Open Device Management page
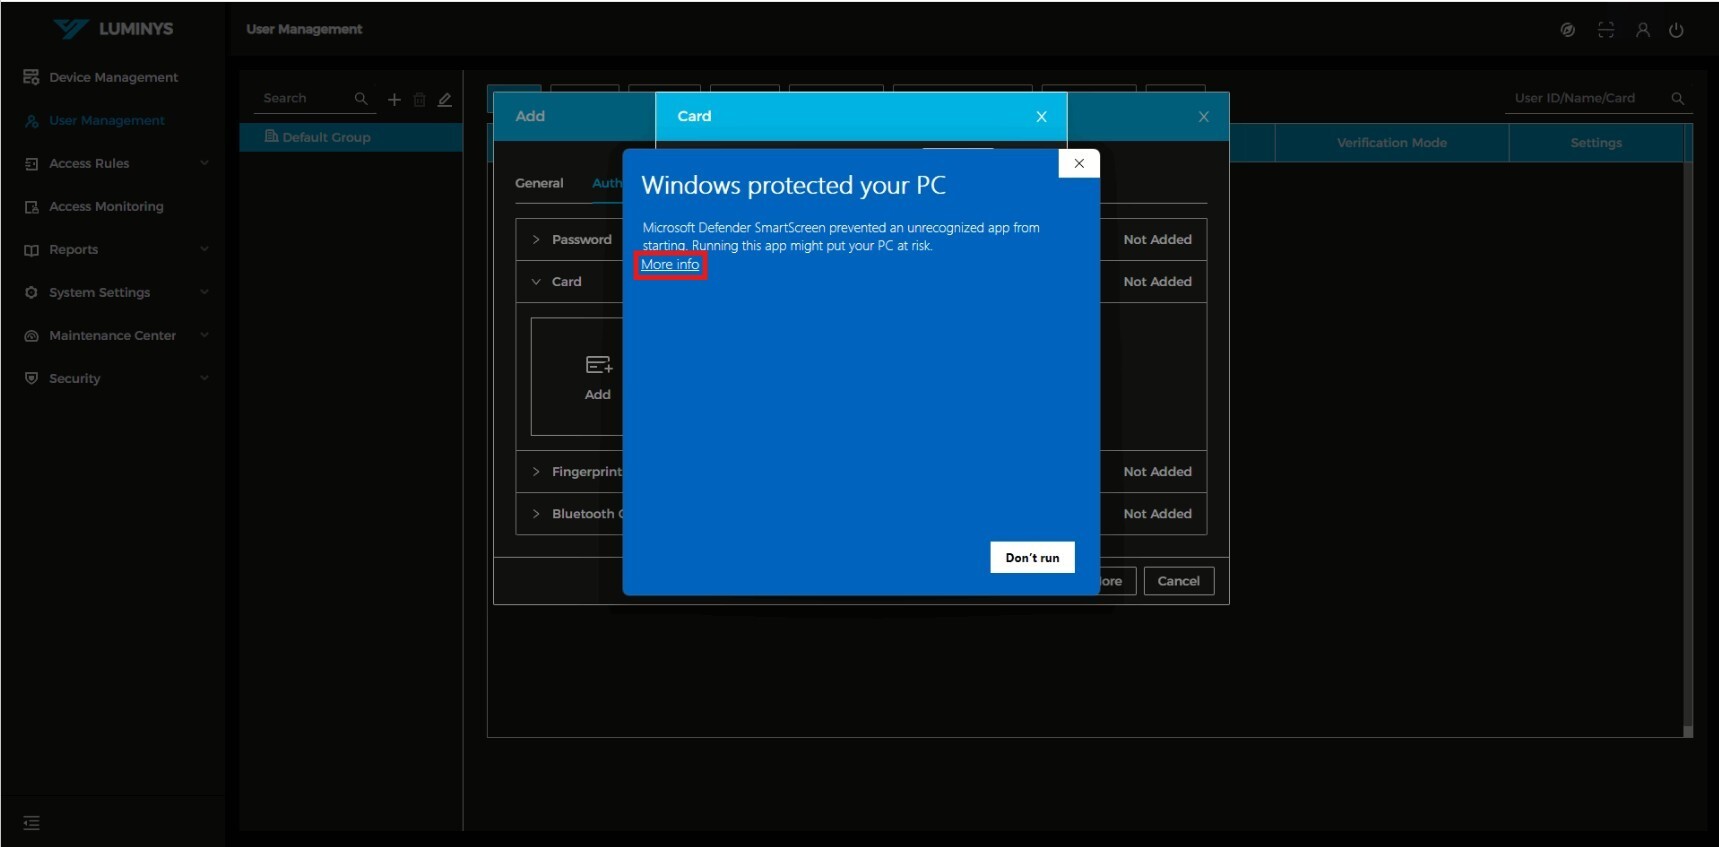Viewport: 1719px width, 847px height. (x=113, y=78)
